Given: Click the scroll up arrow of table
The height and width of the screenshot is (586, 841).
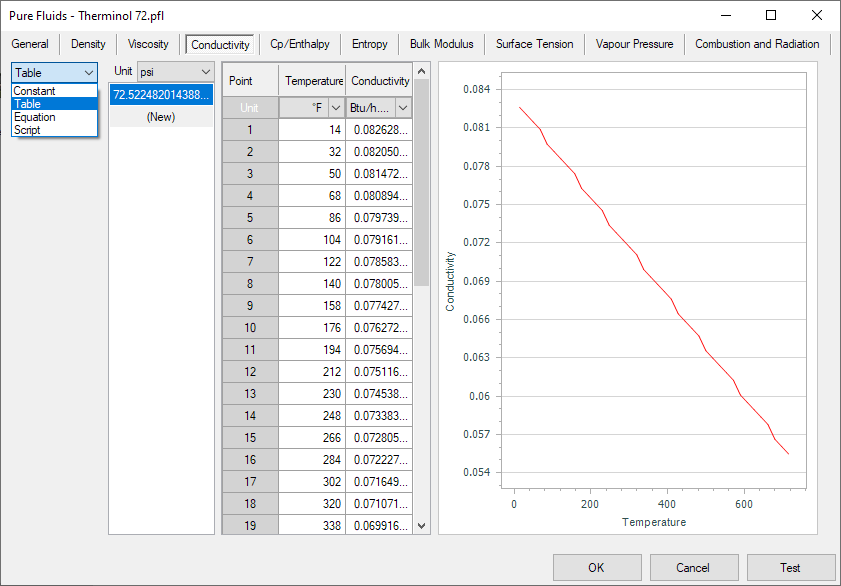Looking at the screenshot, I should (x=421, y=72).
